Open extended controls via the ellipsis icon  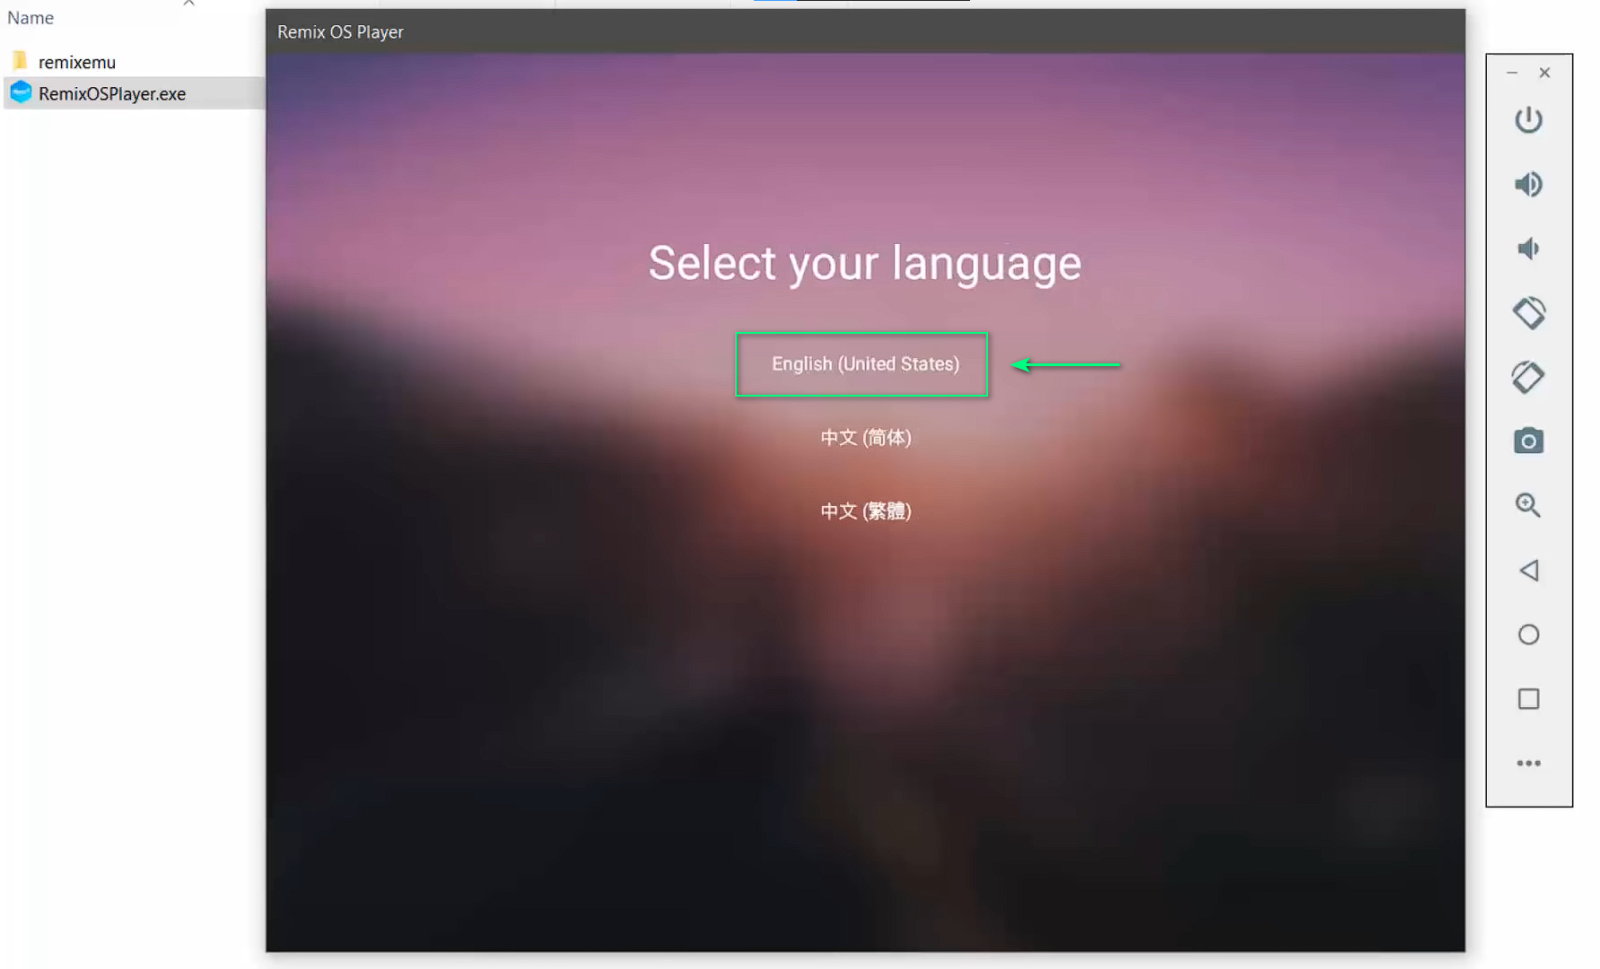pos(1528,762)
